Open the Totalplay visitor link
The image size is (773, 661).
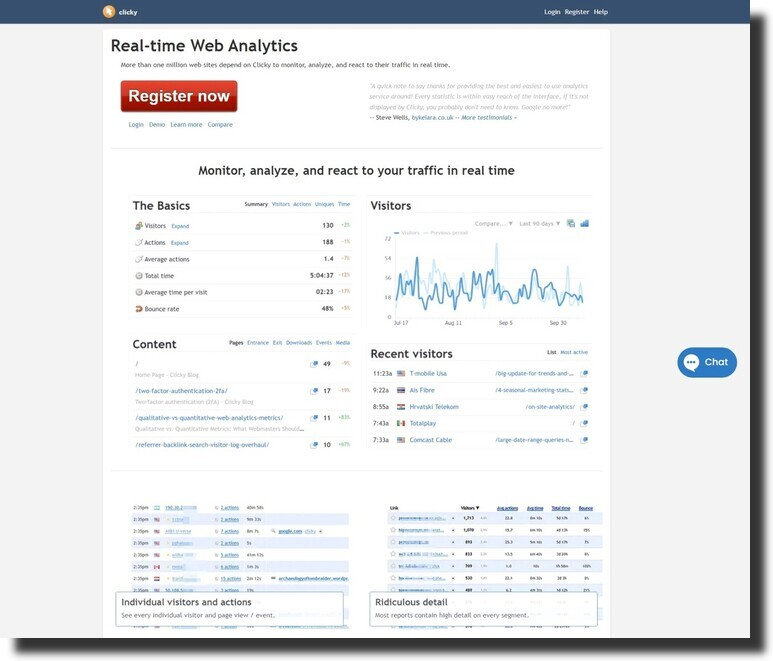422,423
